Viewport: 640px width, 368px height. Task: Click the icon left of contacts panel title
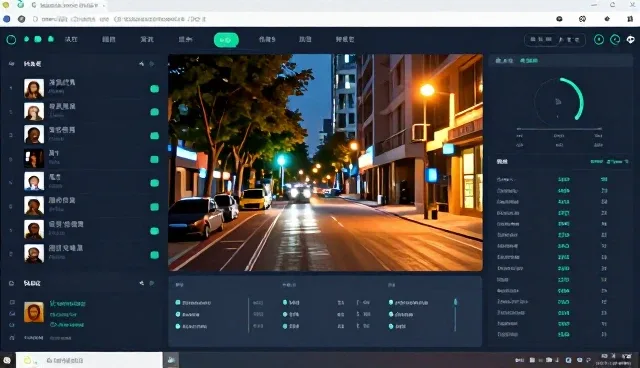[11, 64]
